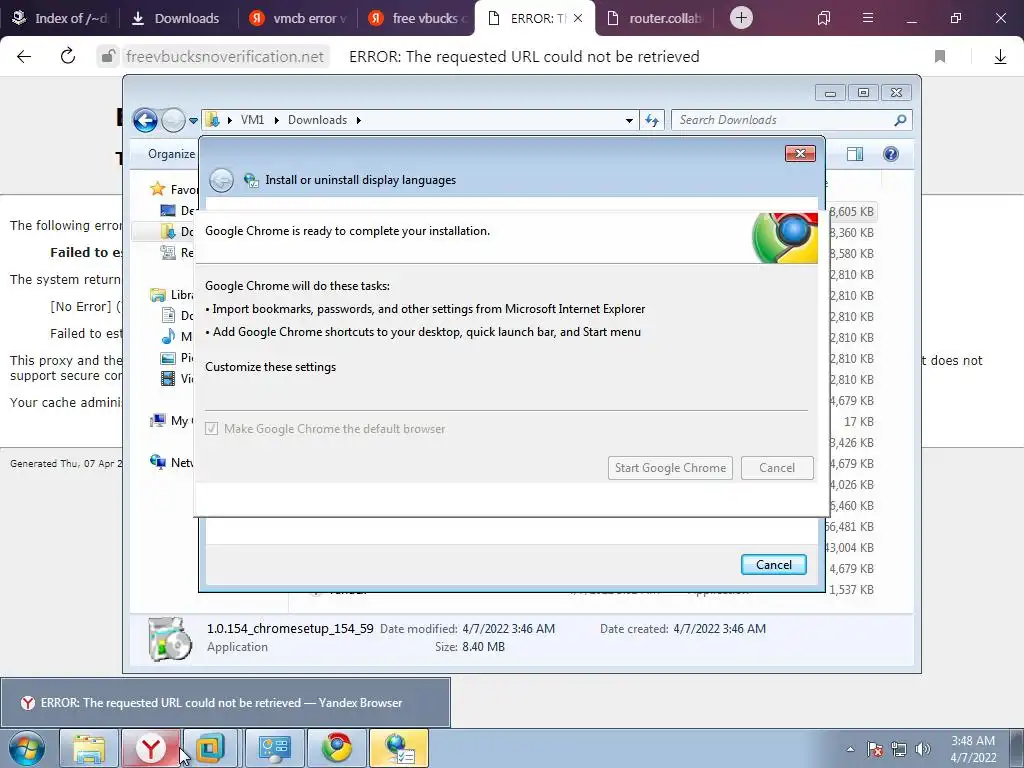Select Libraries in the navigation pane
The width and height of the screenshot is (1024, 768).
pos(174,295)
